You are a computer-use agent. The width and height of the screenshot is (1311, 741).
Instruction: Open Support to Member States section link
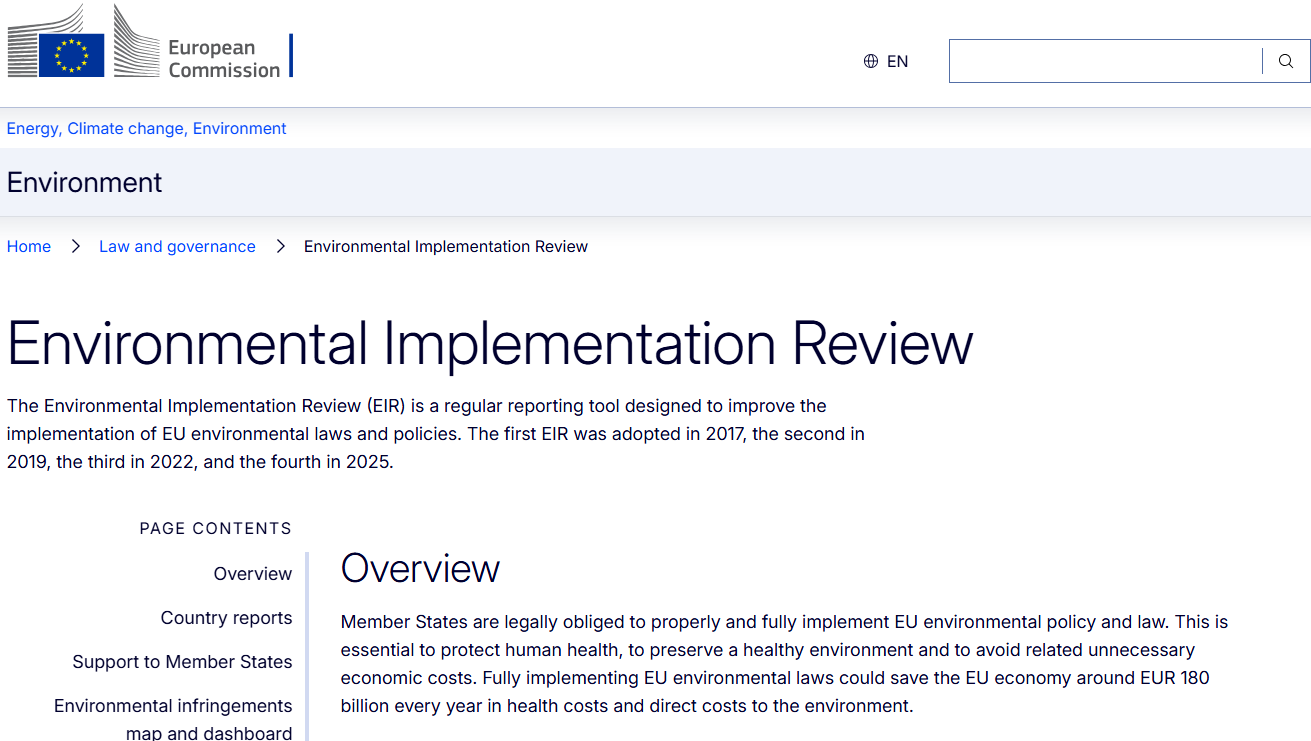click(182, 662)
